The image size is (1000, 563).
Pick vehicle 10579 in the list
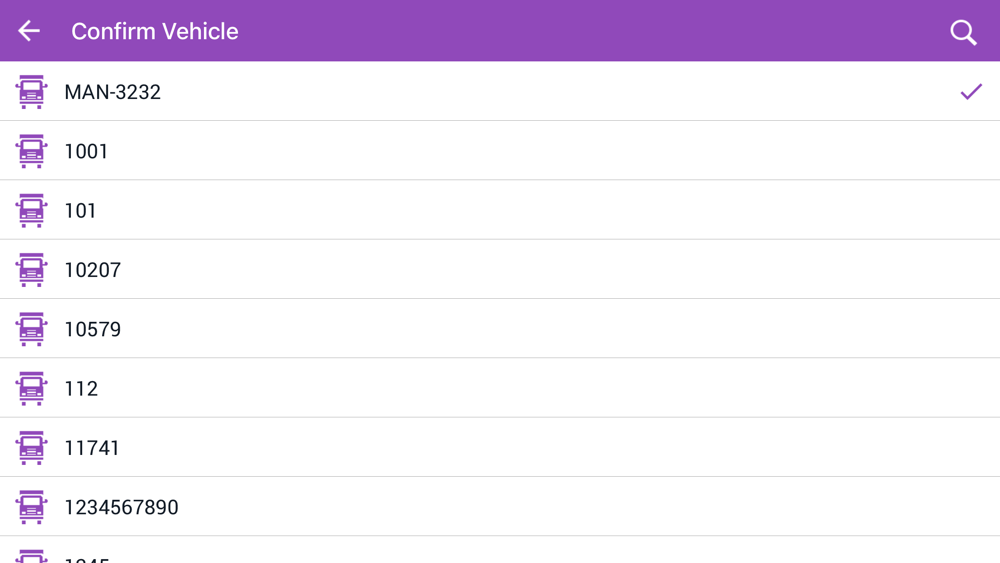click(x=92, y=329)
